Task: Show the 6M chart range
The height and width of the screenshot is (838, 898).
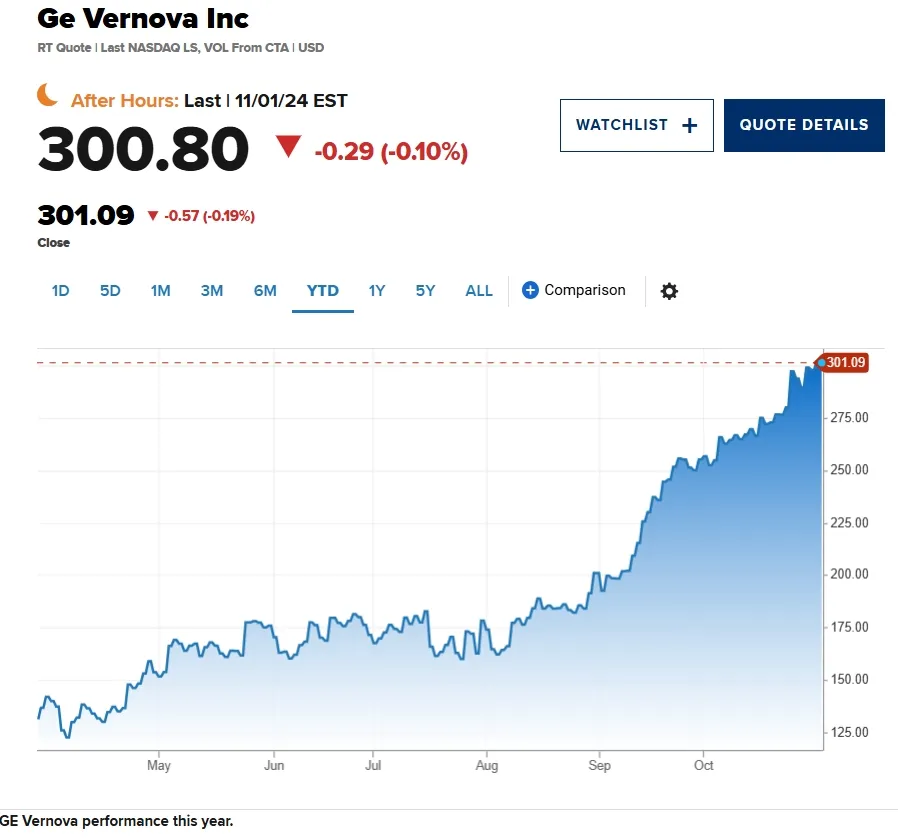Action: (x=265, y=291)
